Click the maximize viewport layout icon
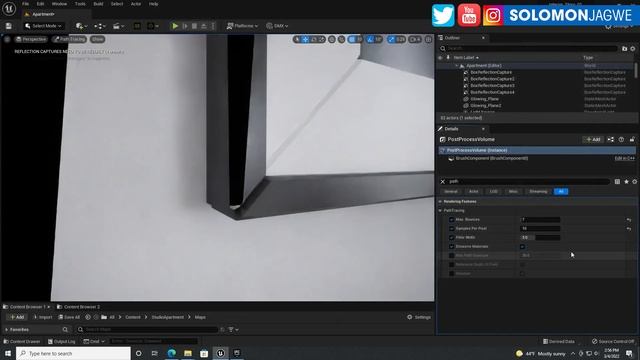640x360 pixels. (x=428, y=39)
